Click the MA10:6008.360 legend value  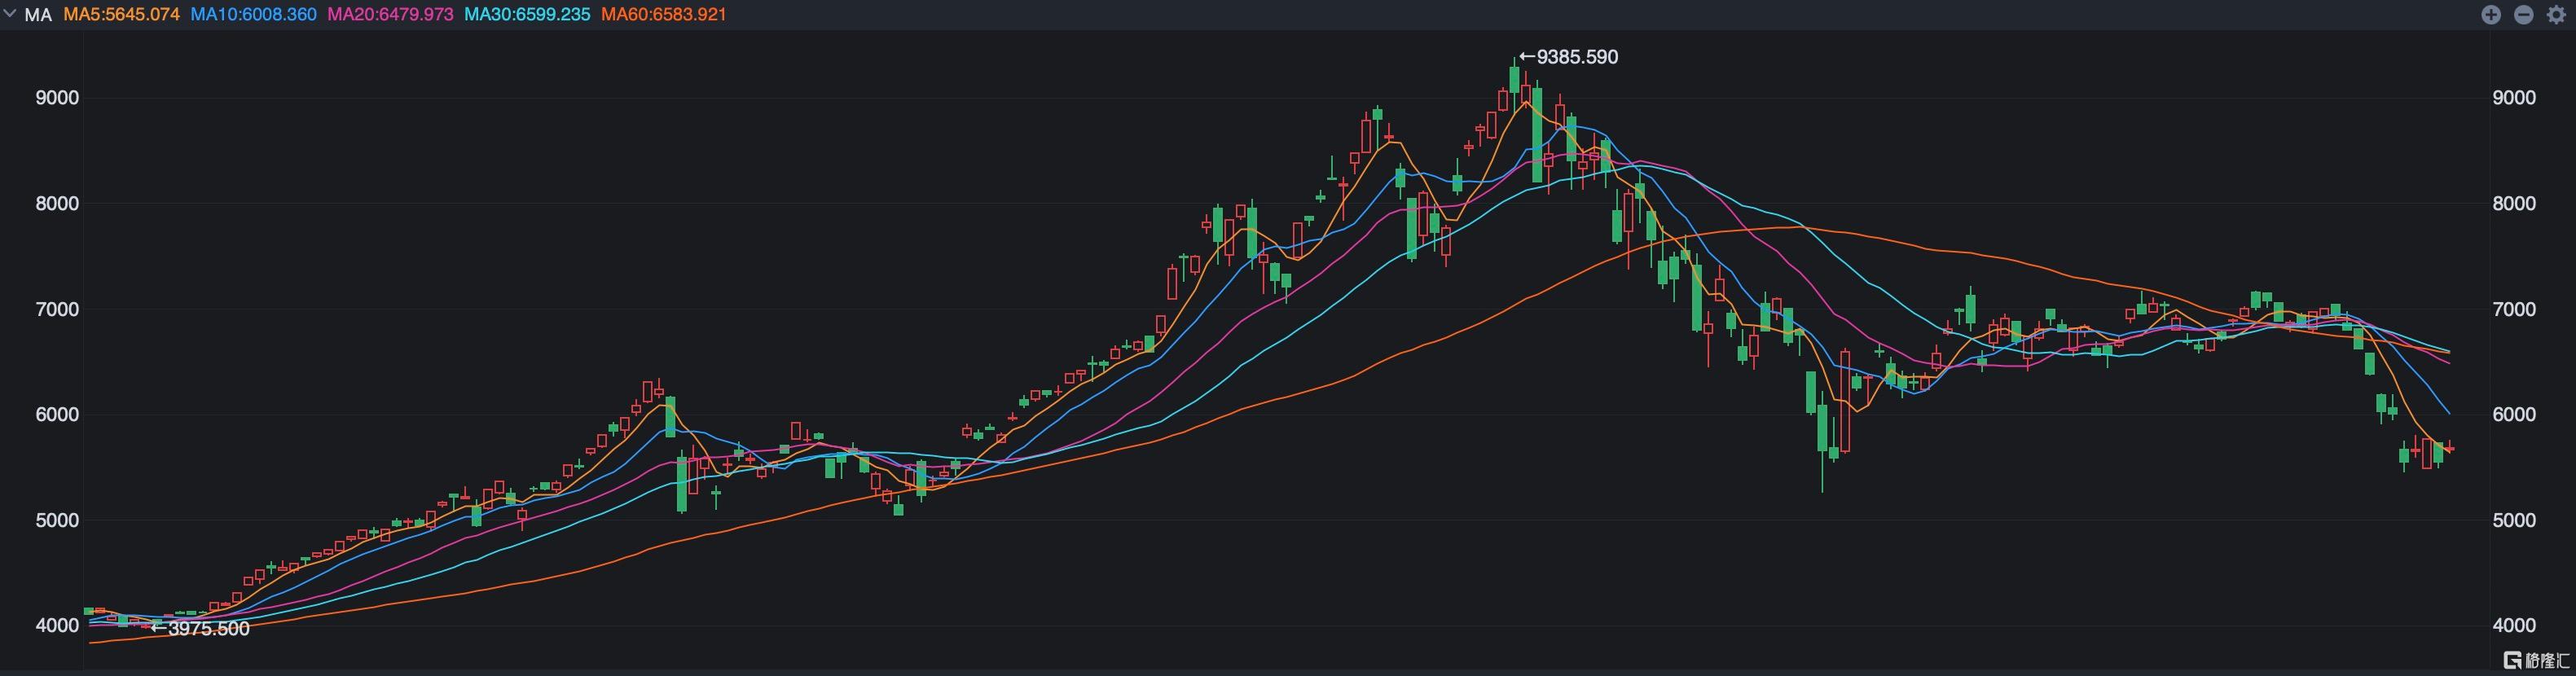pyautogui.click(x=254, y=15)
